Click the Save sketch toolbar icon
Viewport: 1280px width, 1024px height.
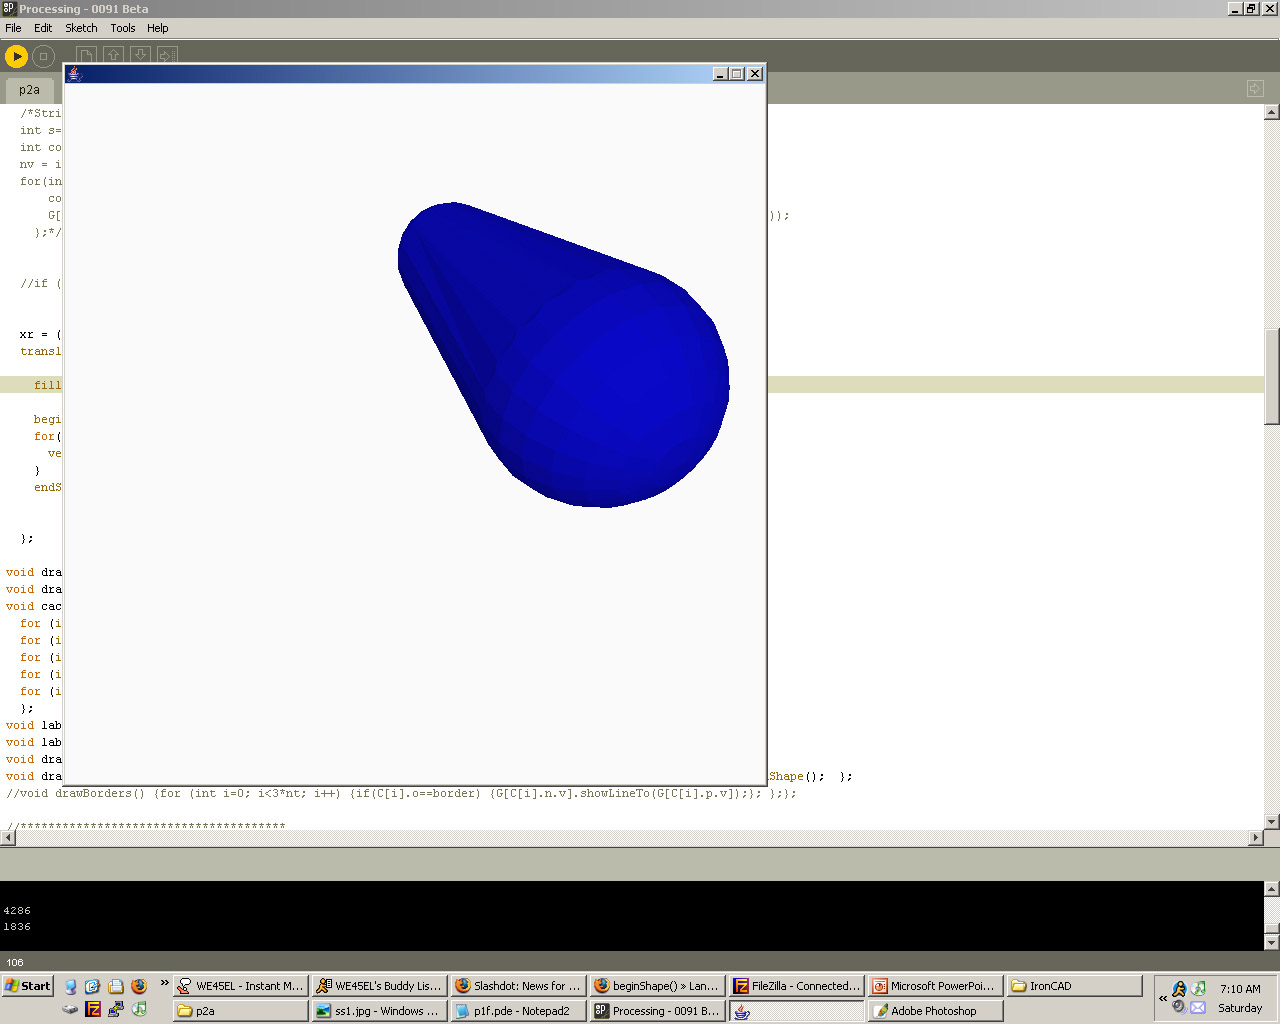(141, 56)
